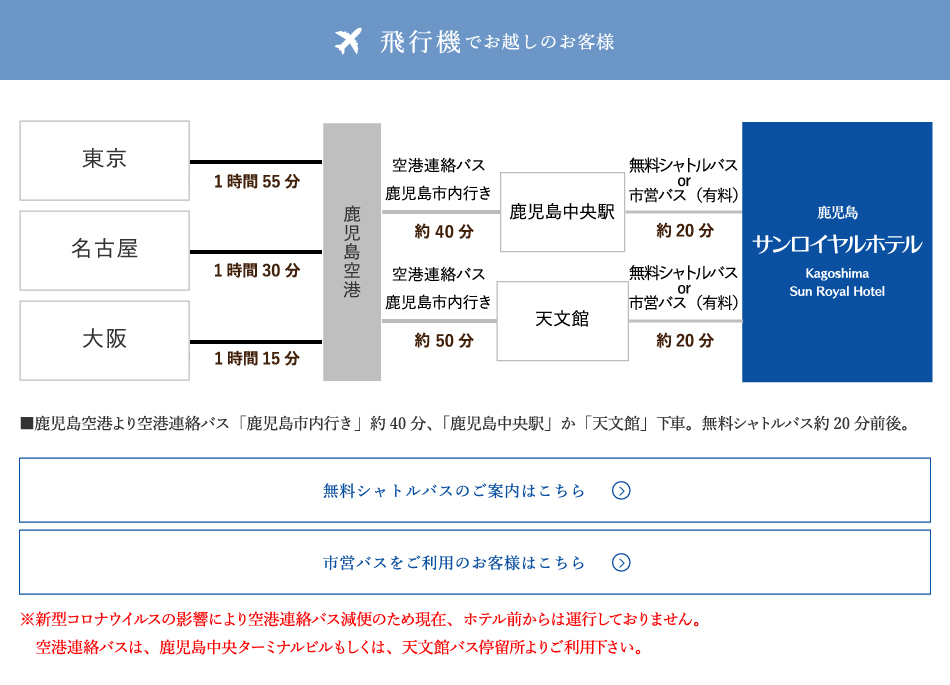Click the 天文館 stop box
Image resolution: width=950 pixels, height=685 pixels.
coord(562,320)
